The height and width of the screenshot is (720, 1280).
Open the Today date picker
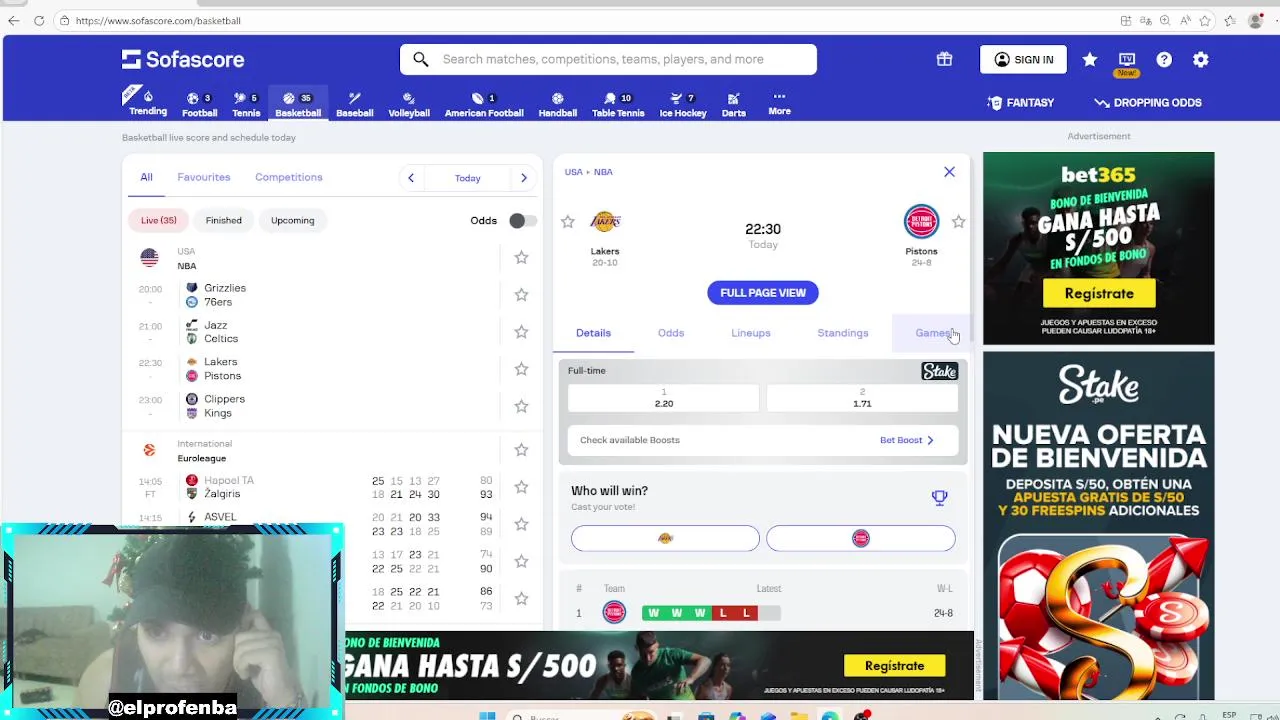pos(467,178)
